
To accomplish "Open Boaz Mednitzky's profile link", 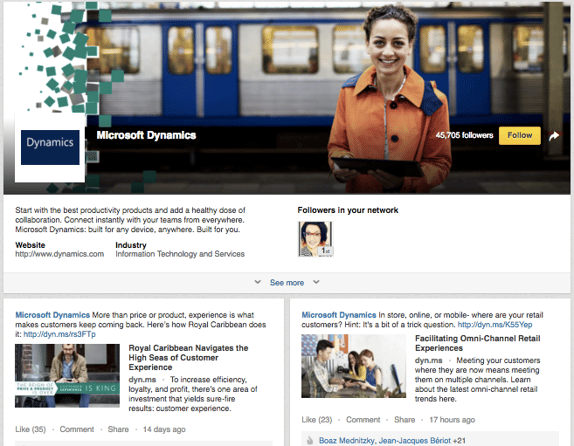I will [x=346, y=441].
